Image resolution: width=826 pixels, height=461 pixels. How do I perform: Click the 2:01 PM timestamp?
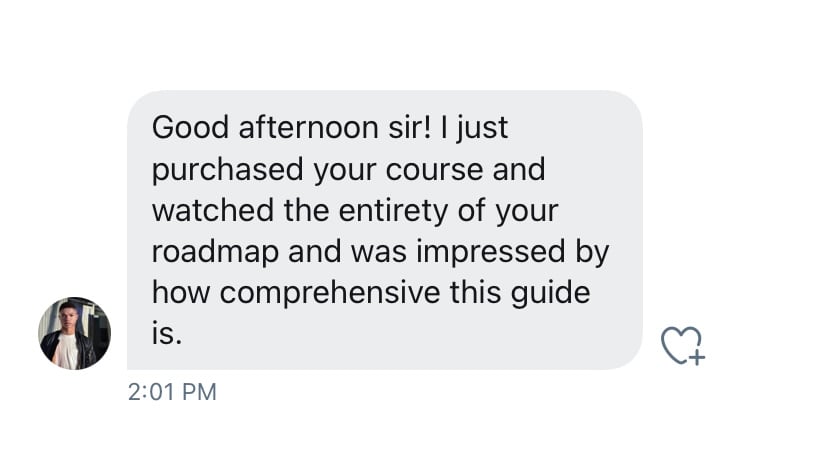172,392
